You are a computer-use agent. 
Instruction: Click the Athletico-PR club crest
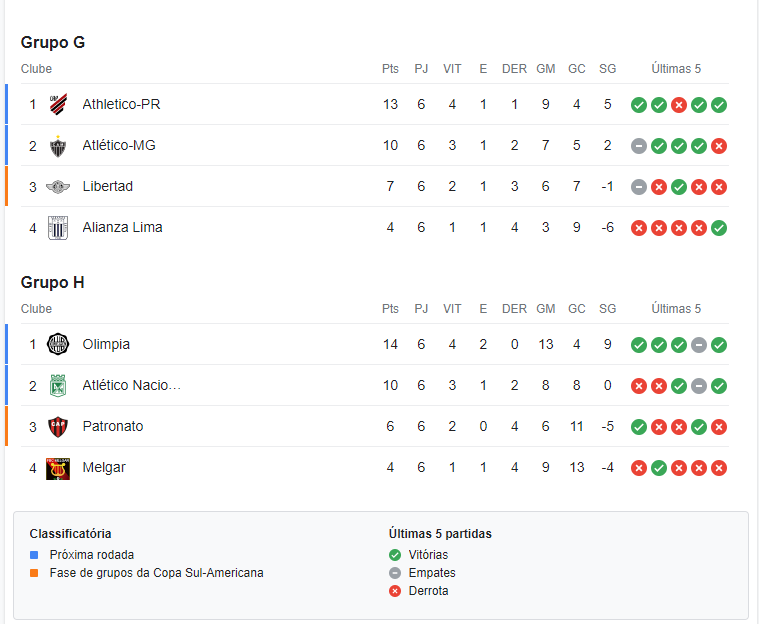(x=58, y=104)
